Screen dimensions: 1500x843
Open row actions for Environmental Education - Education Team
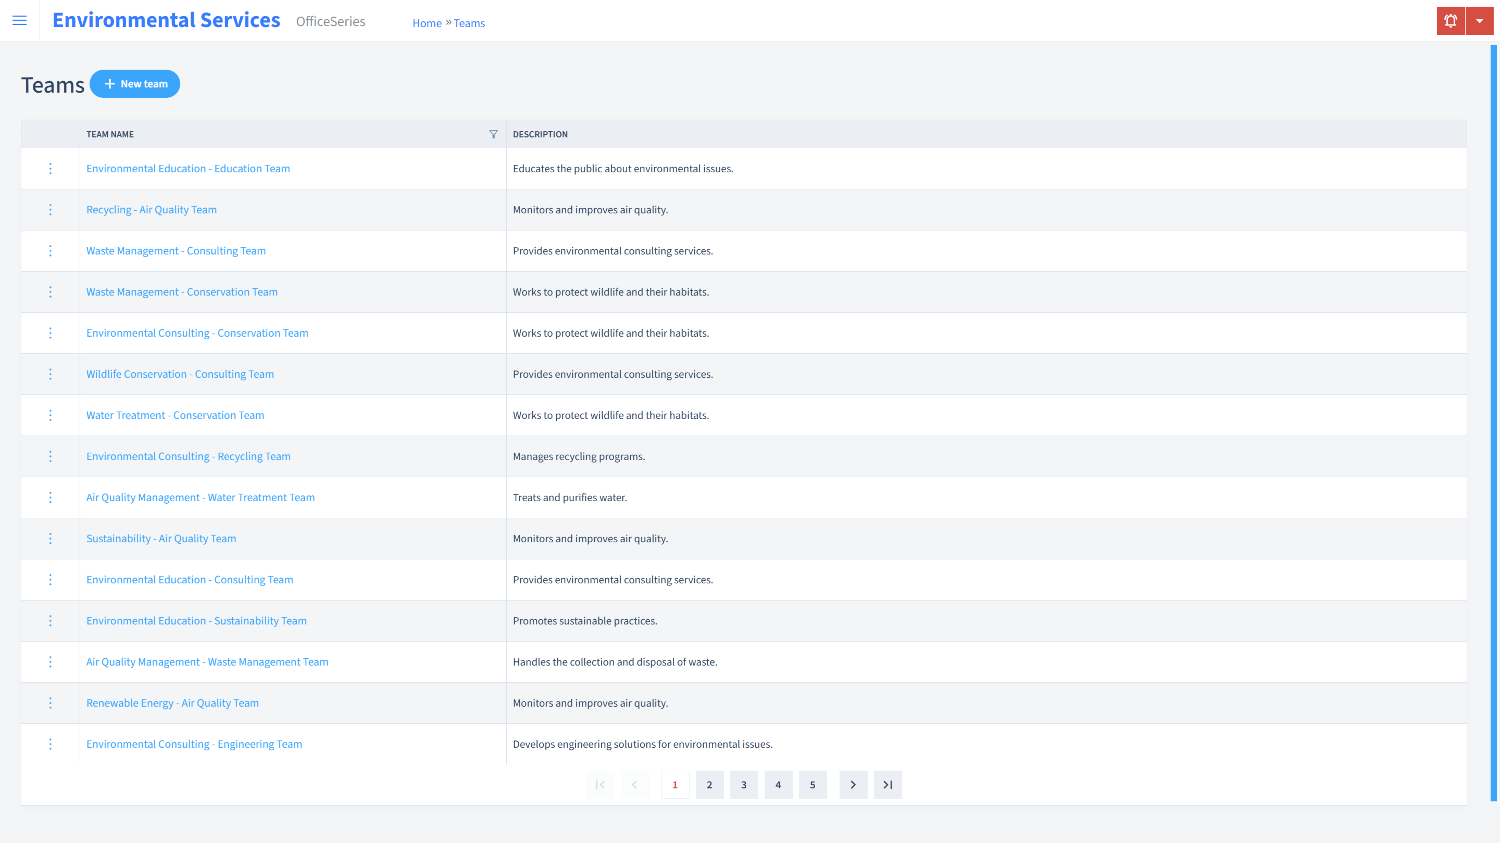50,169
